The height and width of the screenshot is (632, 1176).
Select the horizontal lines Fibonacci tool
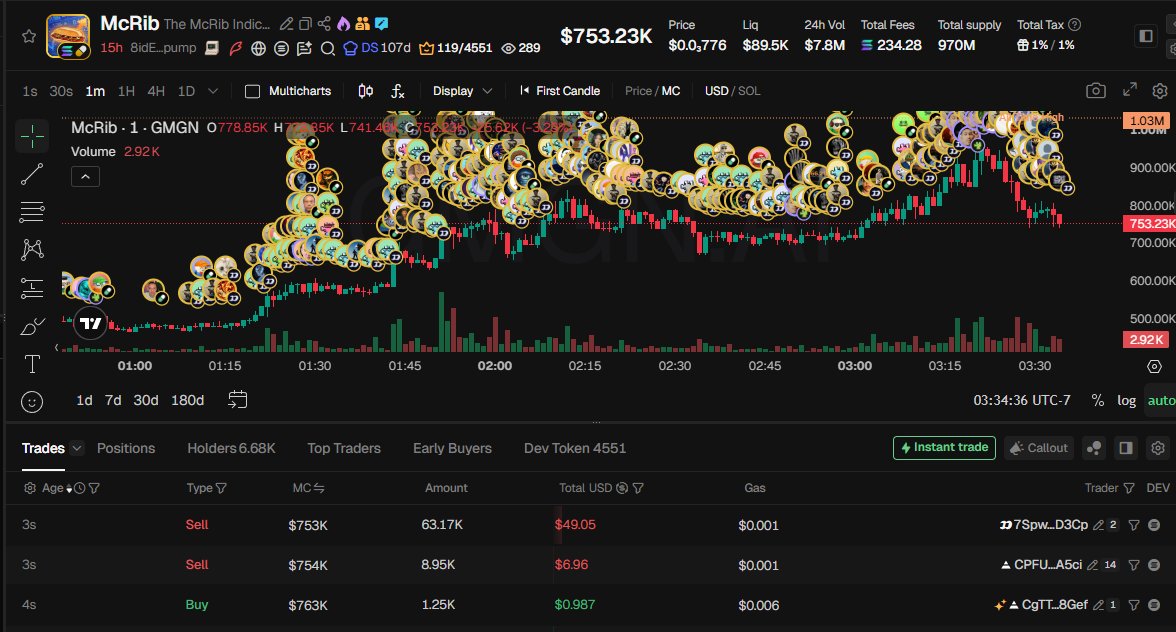[32, 212]
